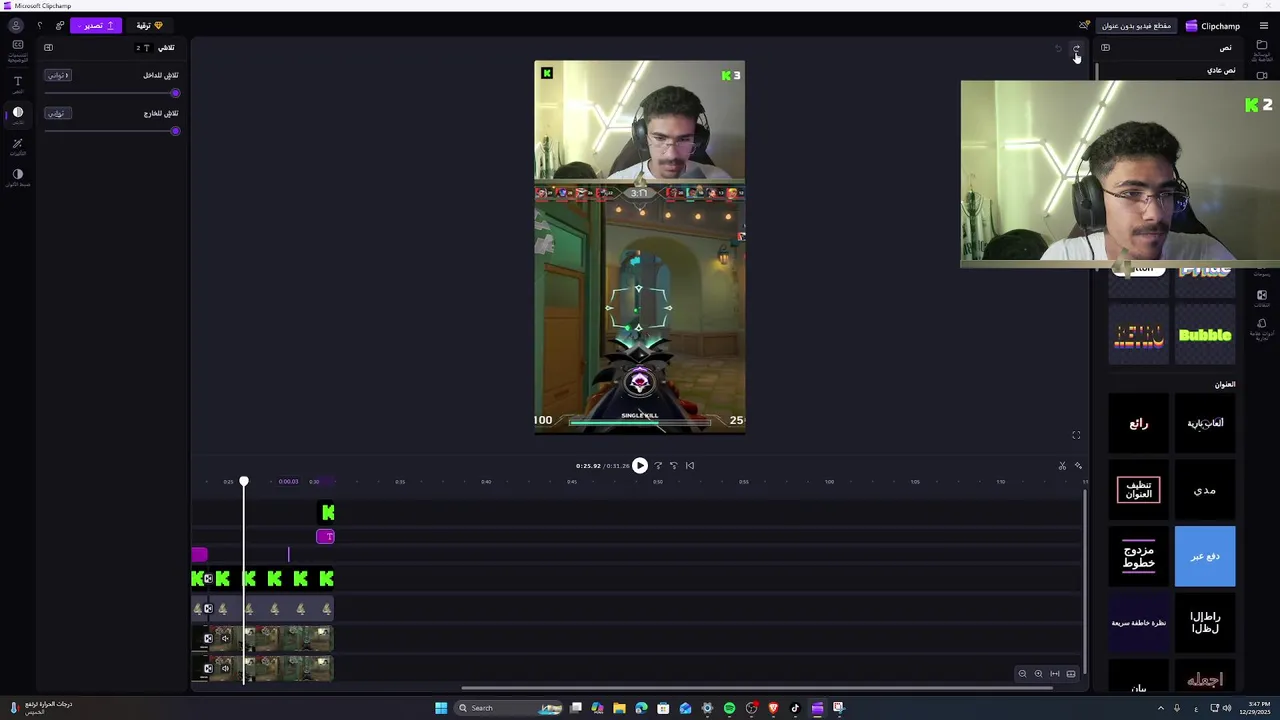This screenshot has height=720, width=1280.
Task: Mute the bottom gameplay video track
Action: pos(225,668)
